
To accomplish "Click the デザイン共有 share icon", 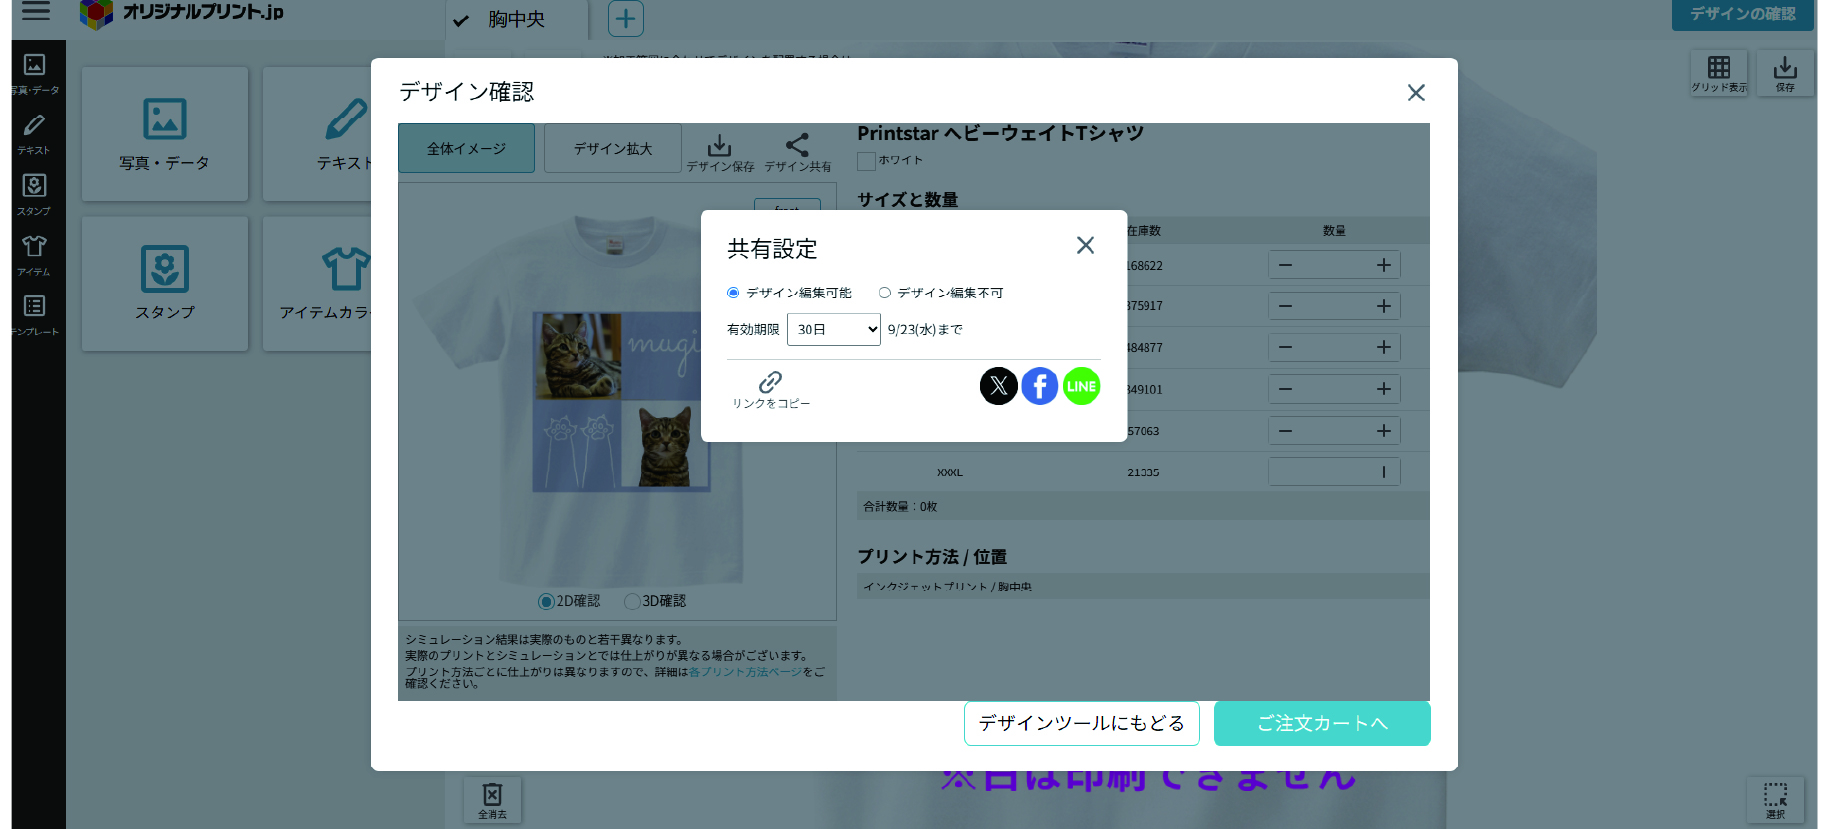I will [x=798, y=152].
